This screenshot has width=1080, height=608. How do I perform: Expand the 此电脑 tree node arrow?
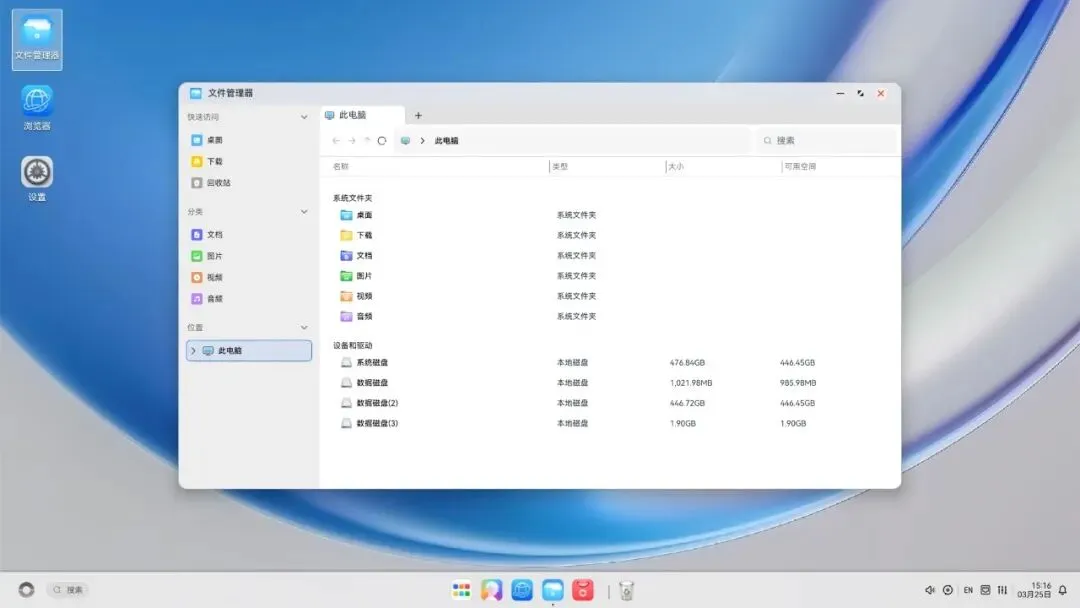[x=194, y=350]
